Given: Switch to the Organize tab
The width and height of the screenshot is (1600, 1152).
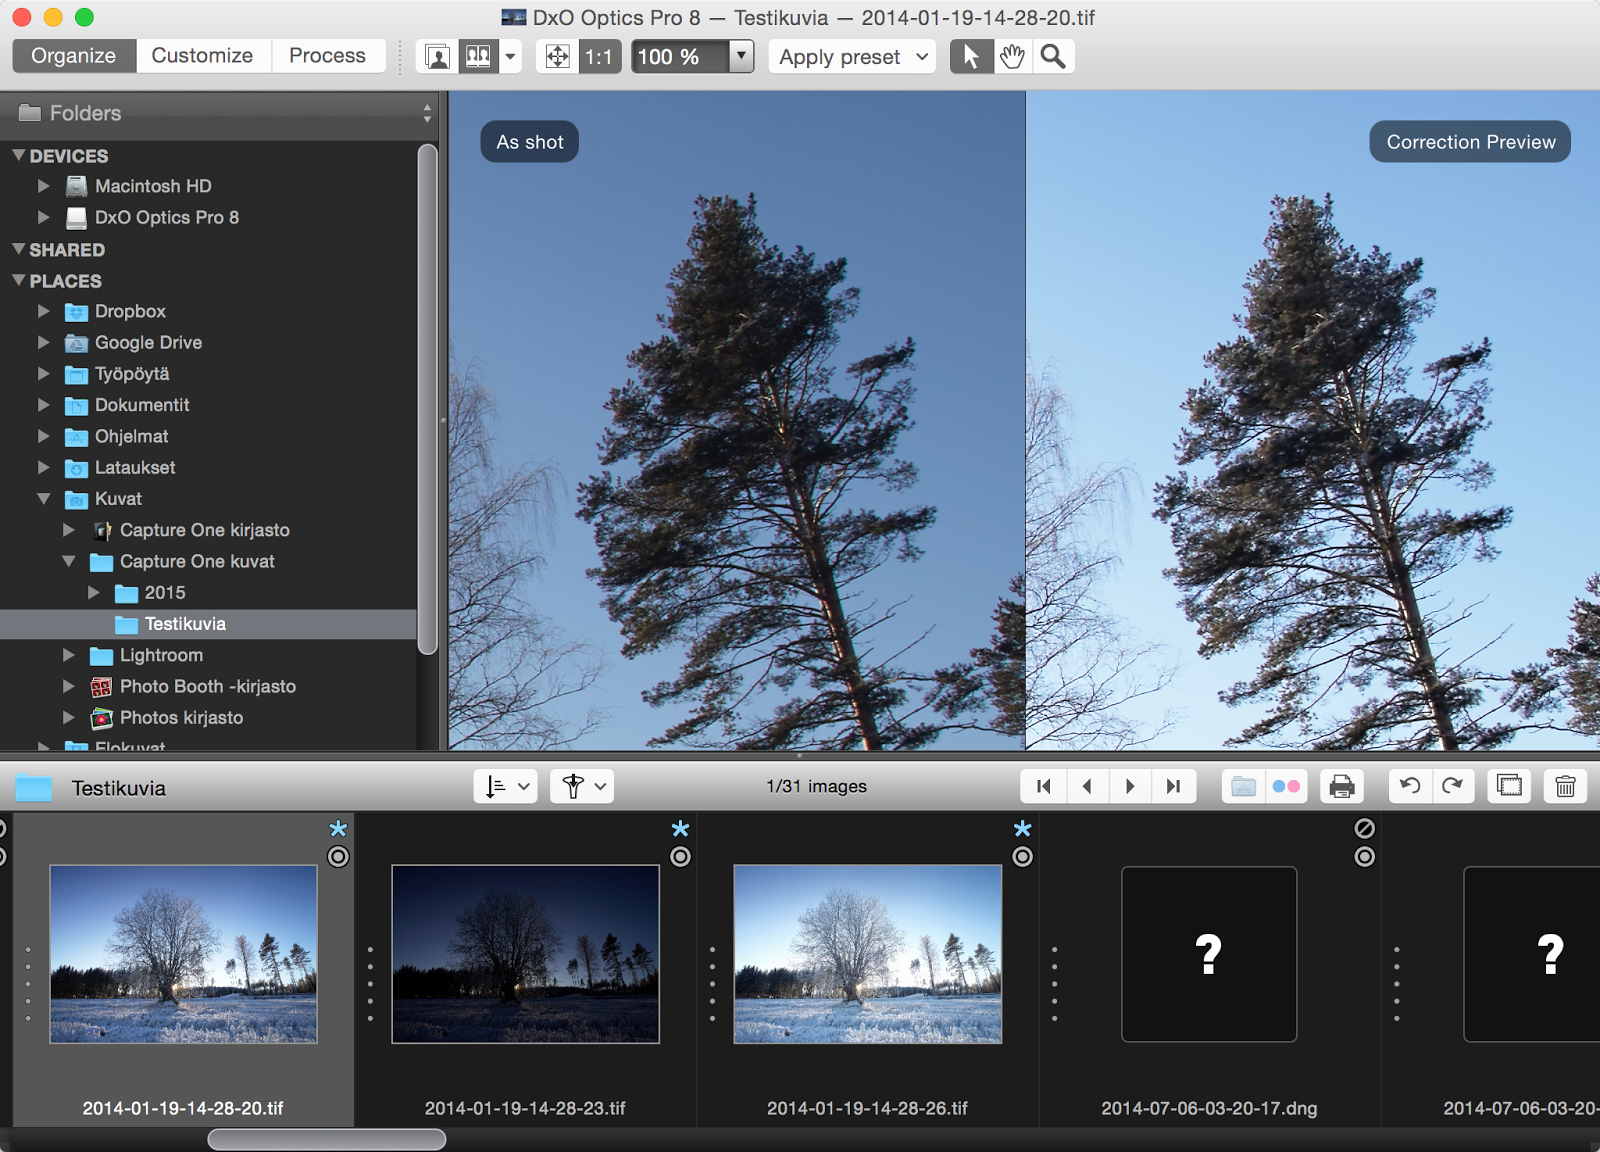Looking at the screenshot, I should [x=74, y=56].
